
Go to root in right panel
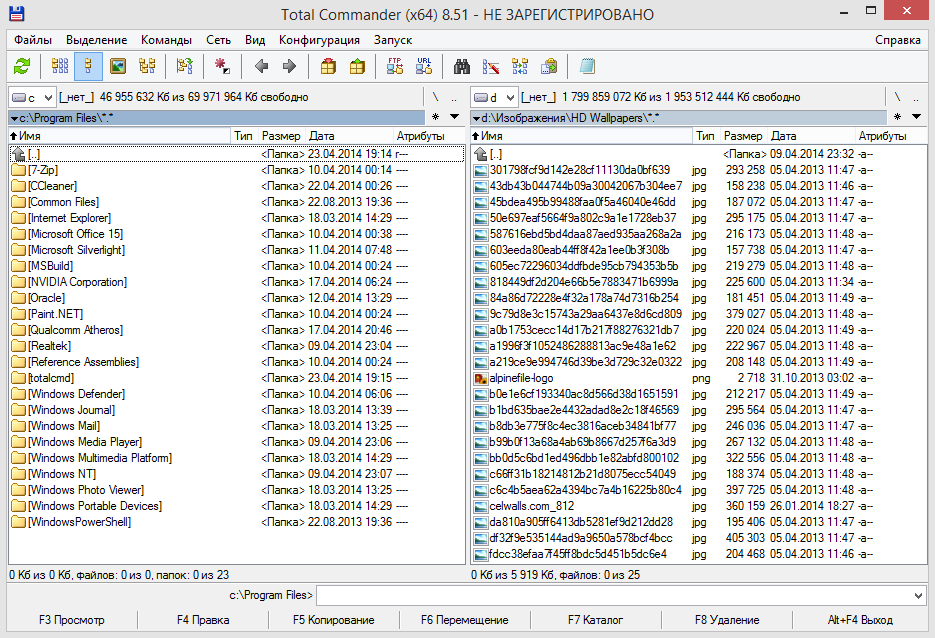point(897,97)
